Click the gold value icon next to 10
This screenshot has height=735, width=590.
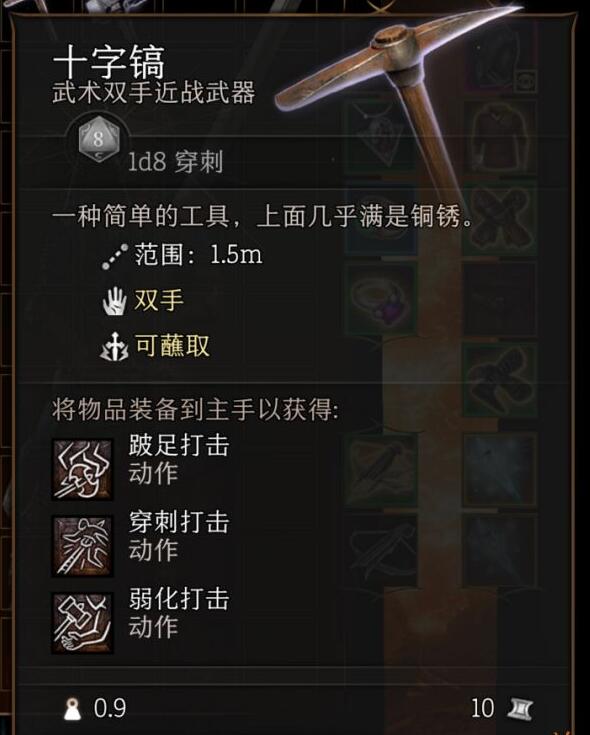click(520, 708)
